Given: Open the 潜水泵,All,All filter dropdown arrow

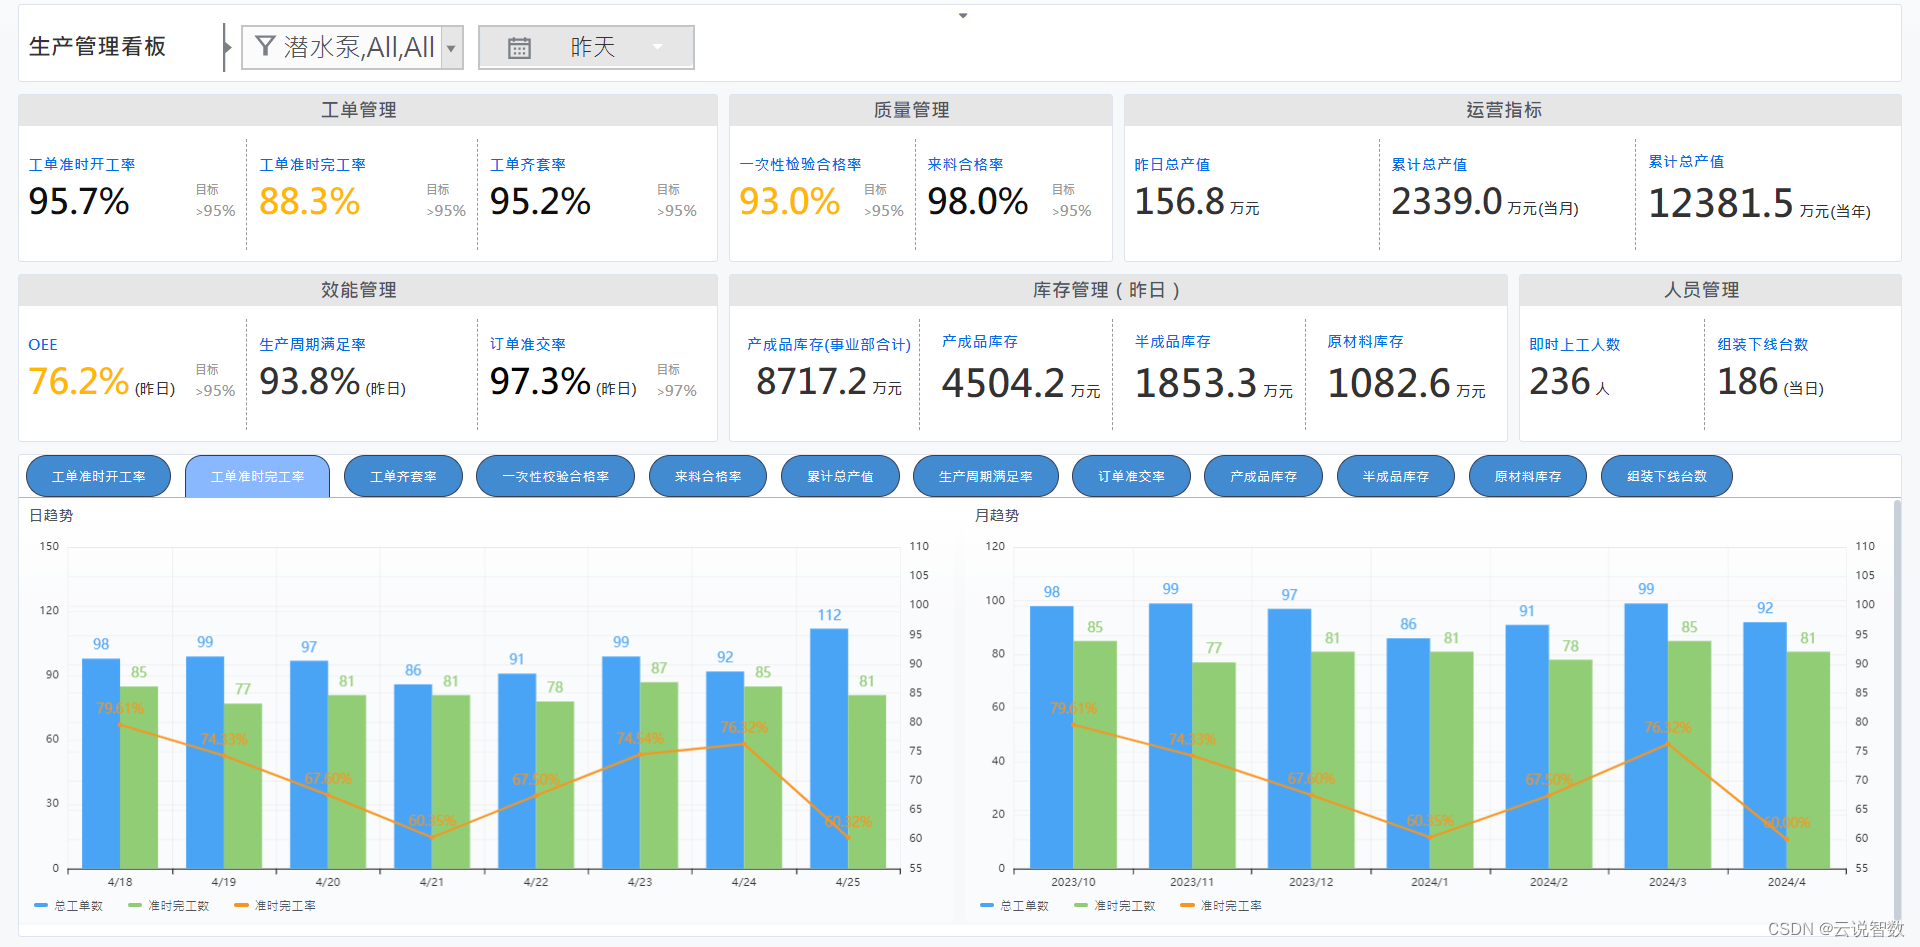Looking at the screenshot, I should (x=451, y=48).
